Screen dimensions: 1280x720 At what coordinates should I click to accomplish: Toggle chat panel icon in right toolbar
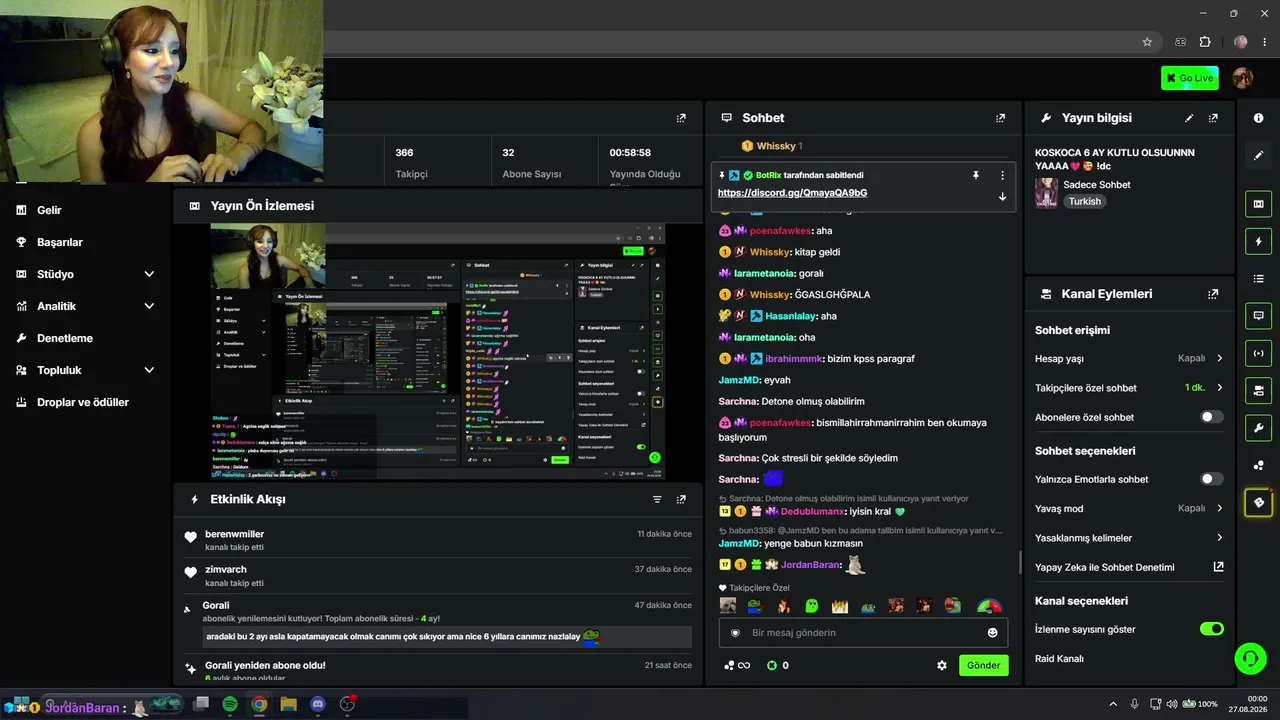[1258, 315]
